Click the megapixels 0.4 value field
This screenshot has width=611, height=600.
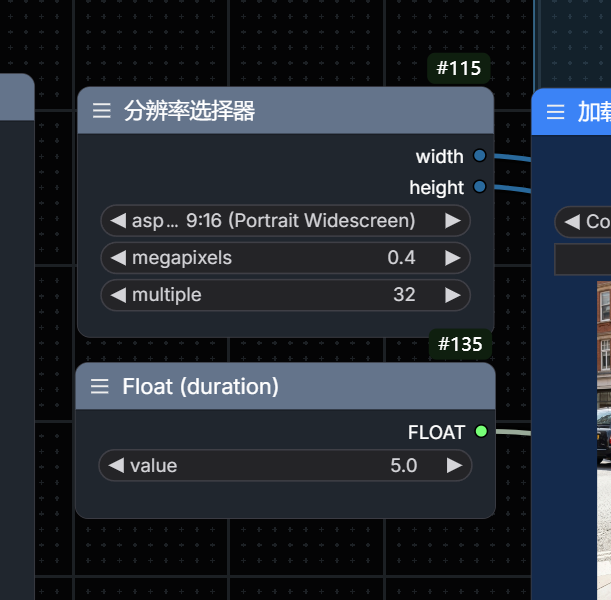pyautogui.click(x=285, y=258)
